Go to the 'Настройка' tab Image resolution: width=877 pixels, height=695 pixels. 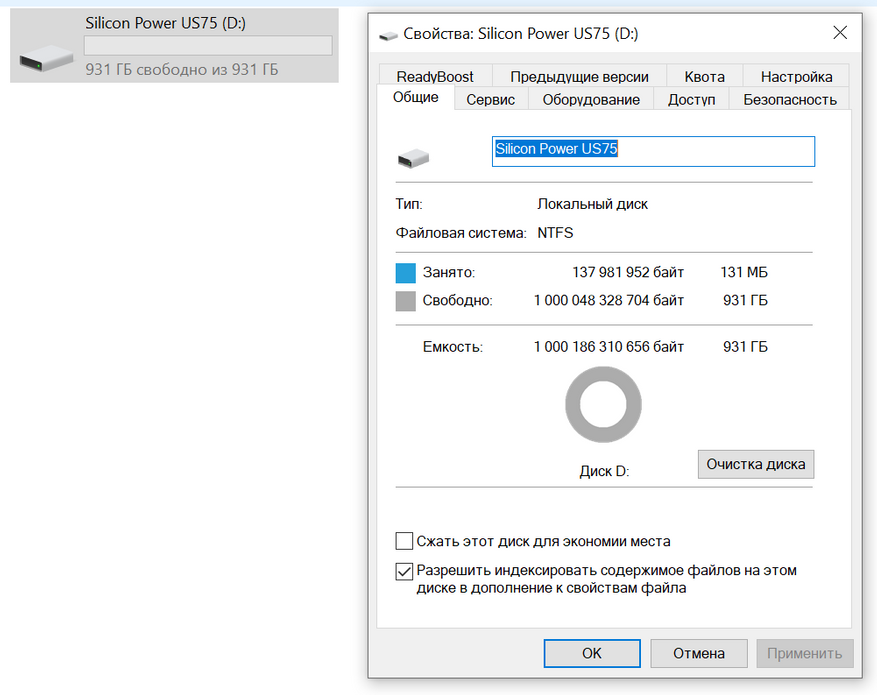click(796, 76)
